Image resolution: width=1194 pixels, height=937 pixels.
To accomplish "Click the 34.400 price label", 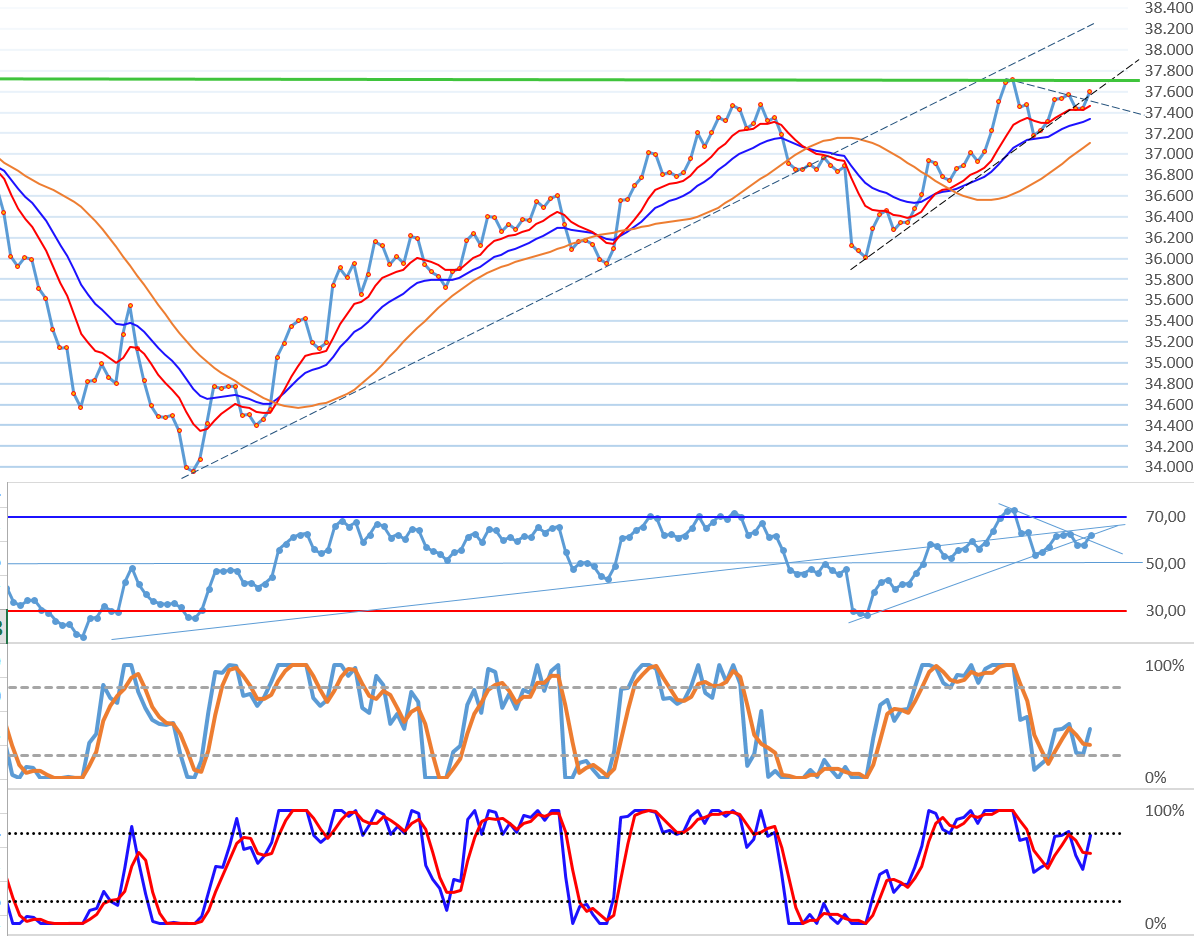I will point(1169,425).
